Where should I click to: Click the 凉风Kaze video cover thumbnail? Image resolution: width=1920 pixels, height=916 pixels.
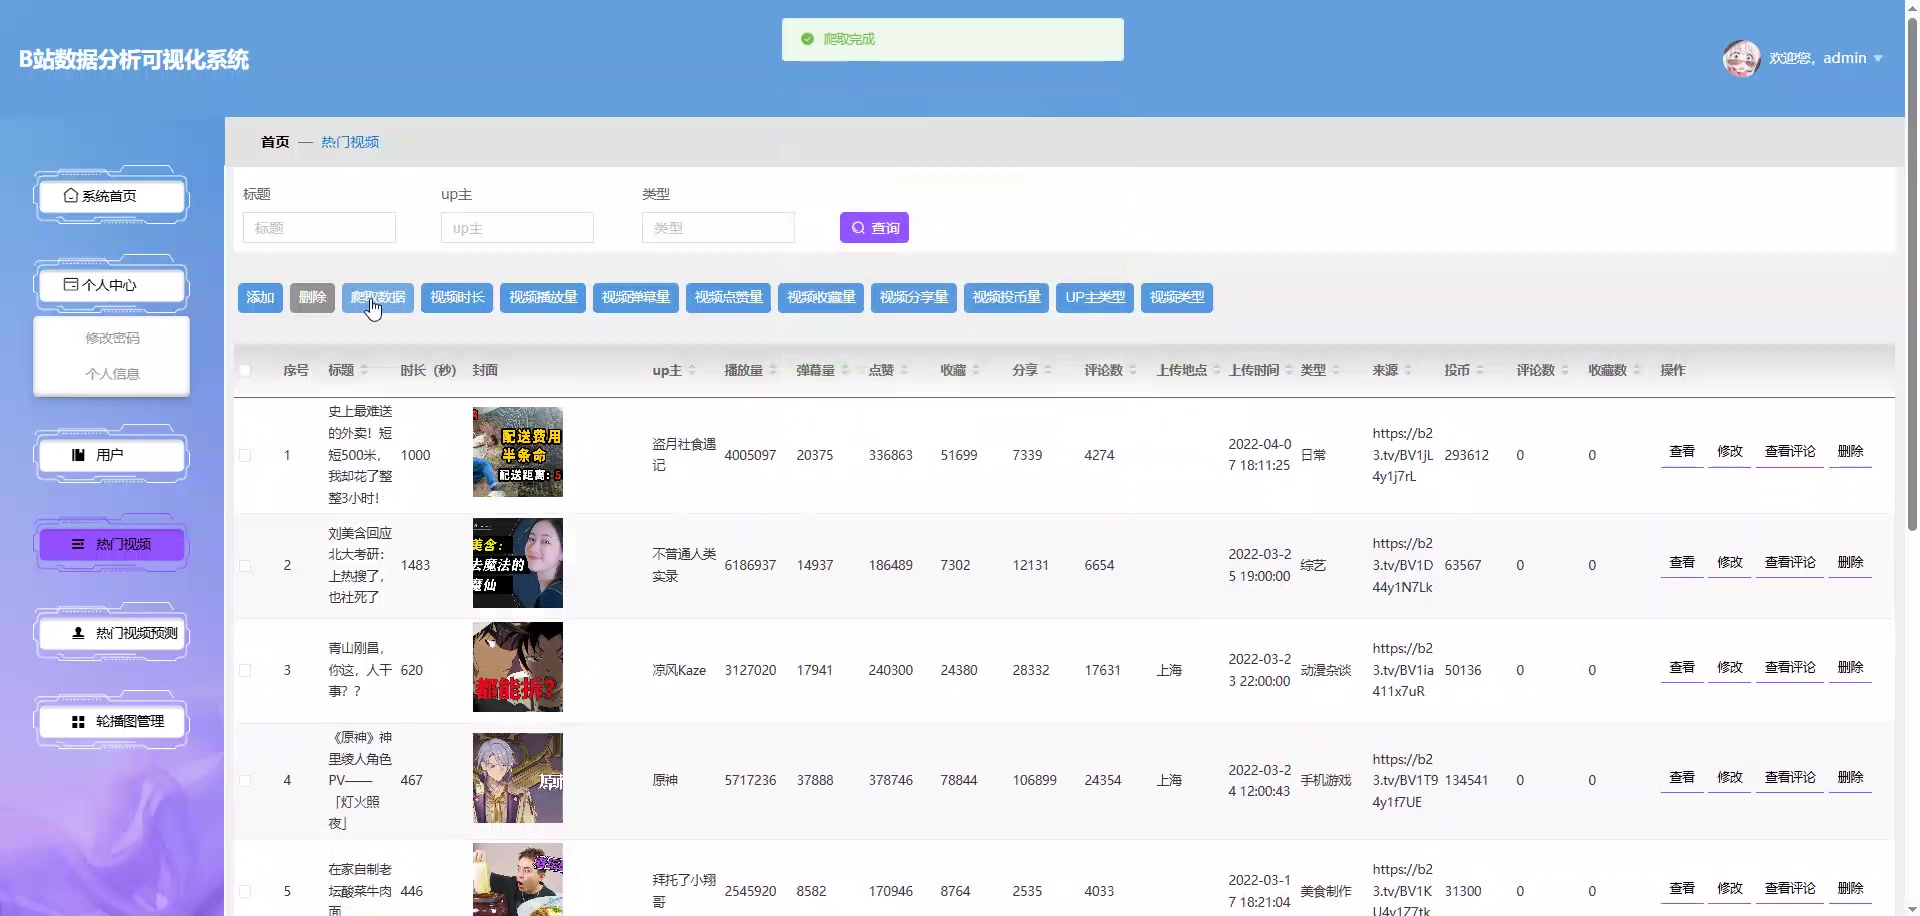pos(518,667)
